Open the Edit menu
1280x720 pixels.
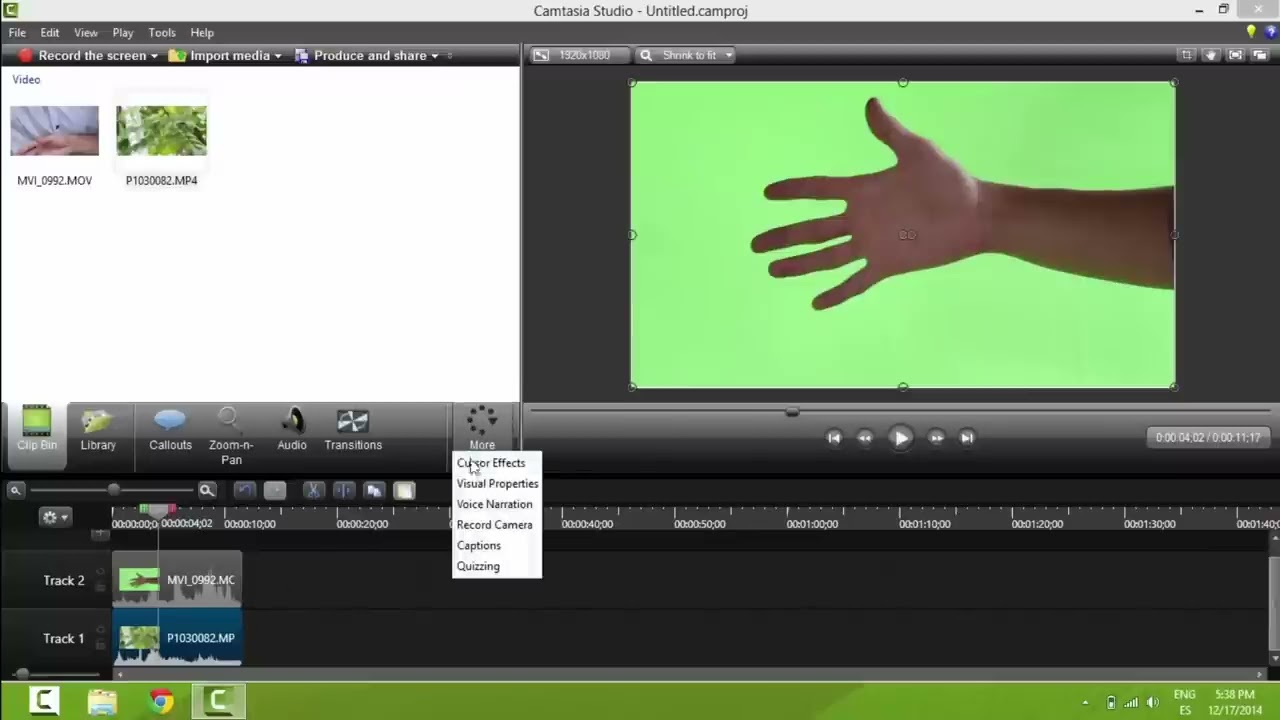coord(49,33)
